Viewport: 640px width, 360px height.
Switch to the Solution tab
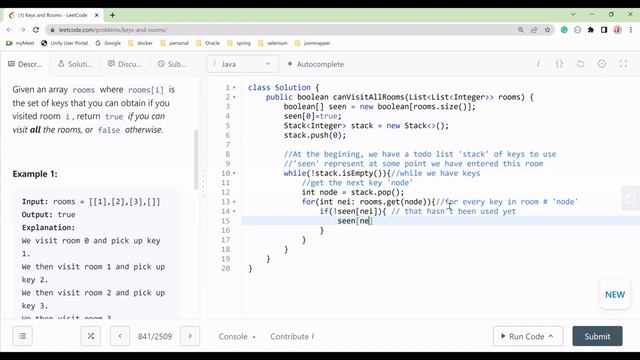pyautogui.click(x=76, y=64)
